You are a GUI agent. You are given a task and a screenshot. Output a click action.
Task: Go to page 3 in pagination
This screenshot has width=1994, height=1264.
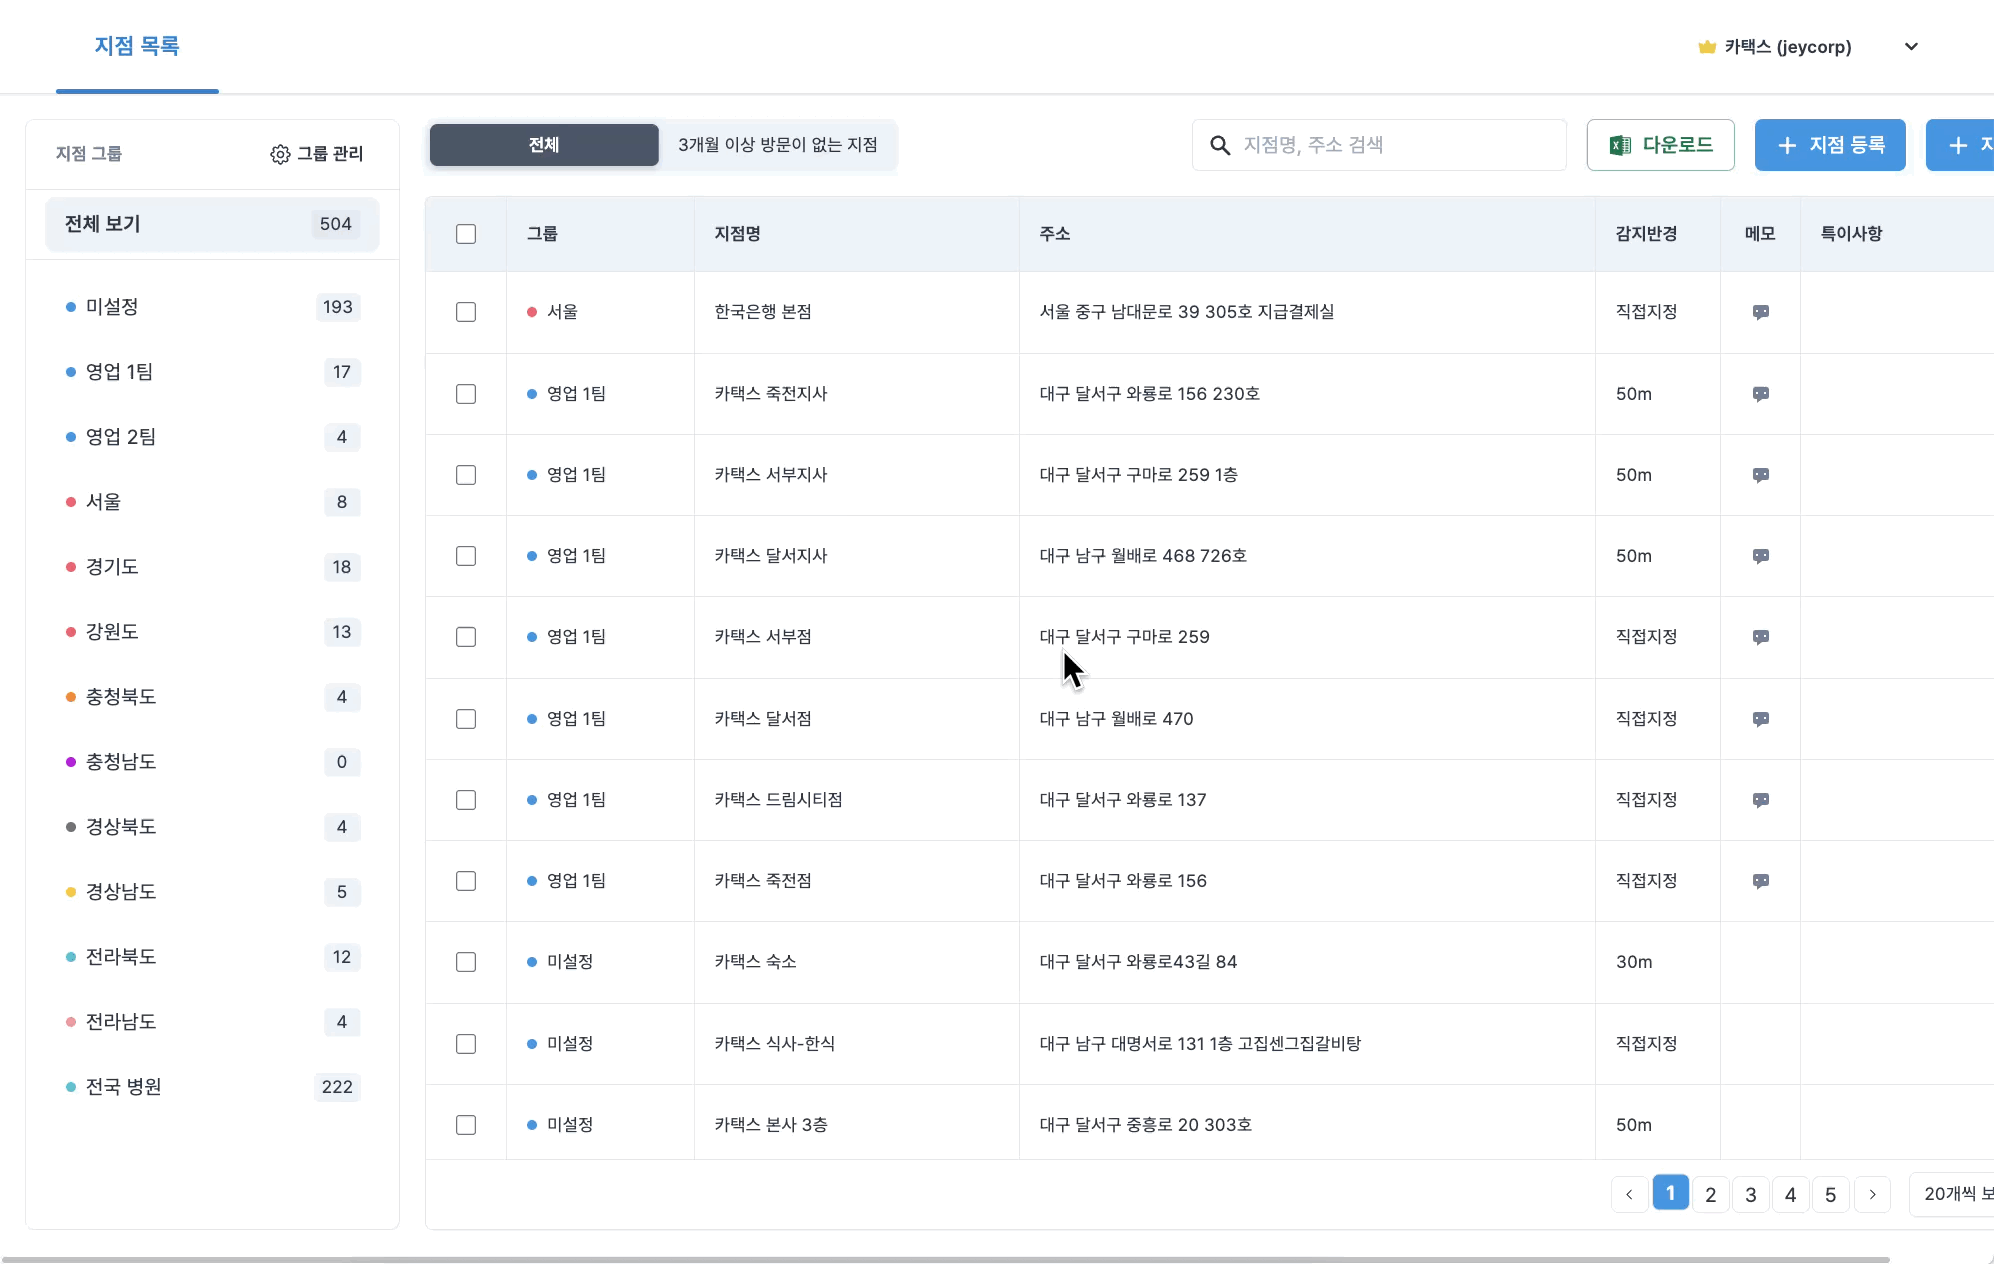click(1751, 1194)
